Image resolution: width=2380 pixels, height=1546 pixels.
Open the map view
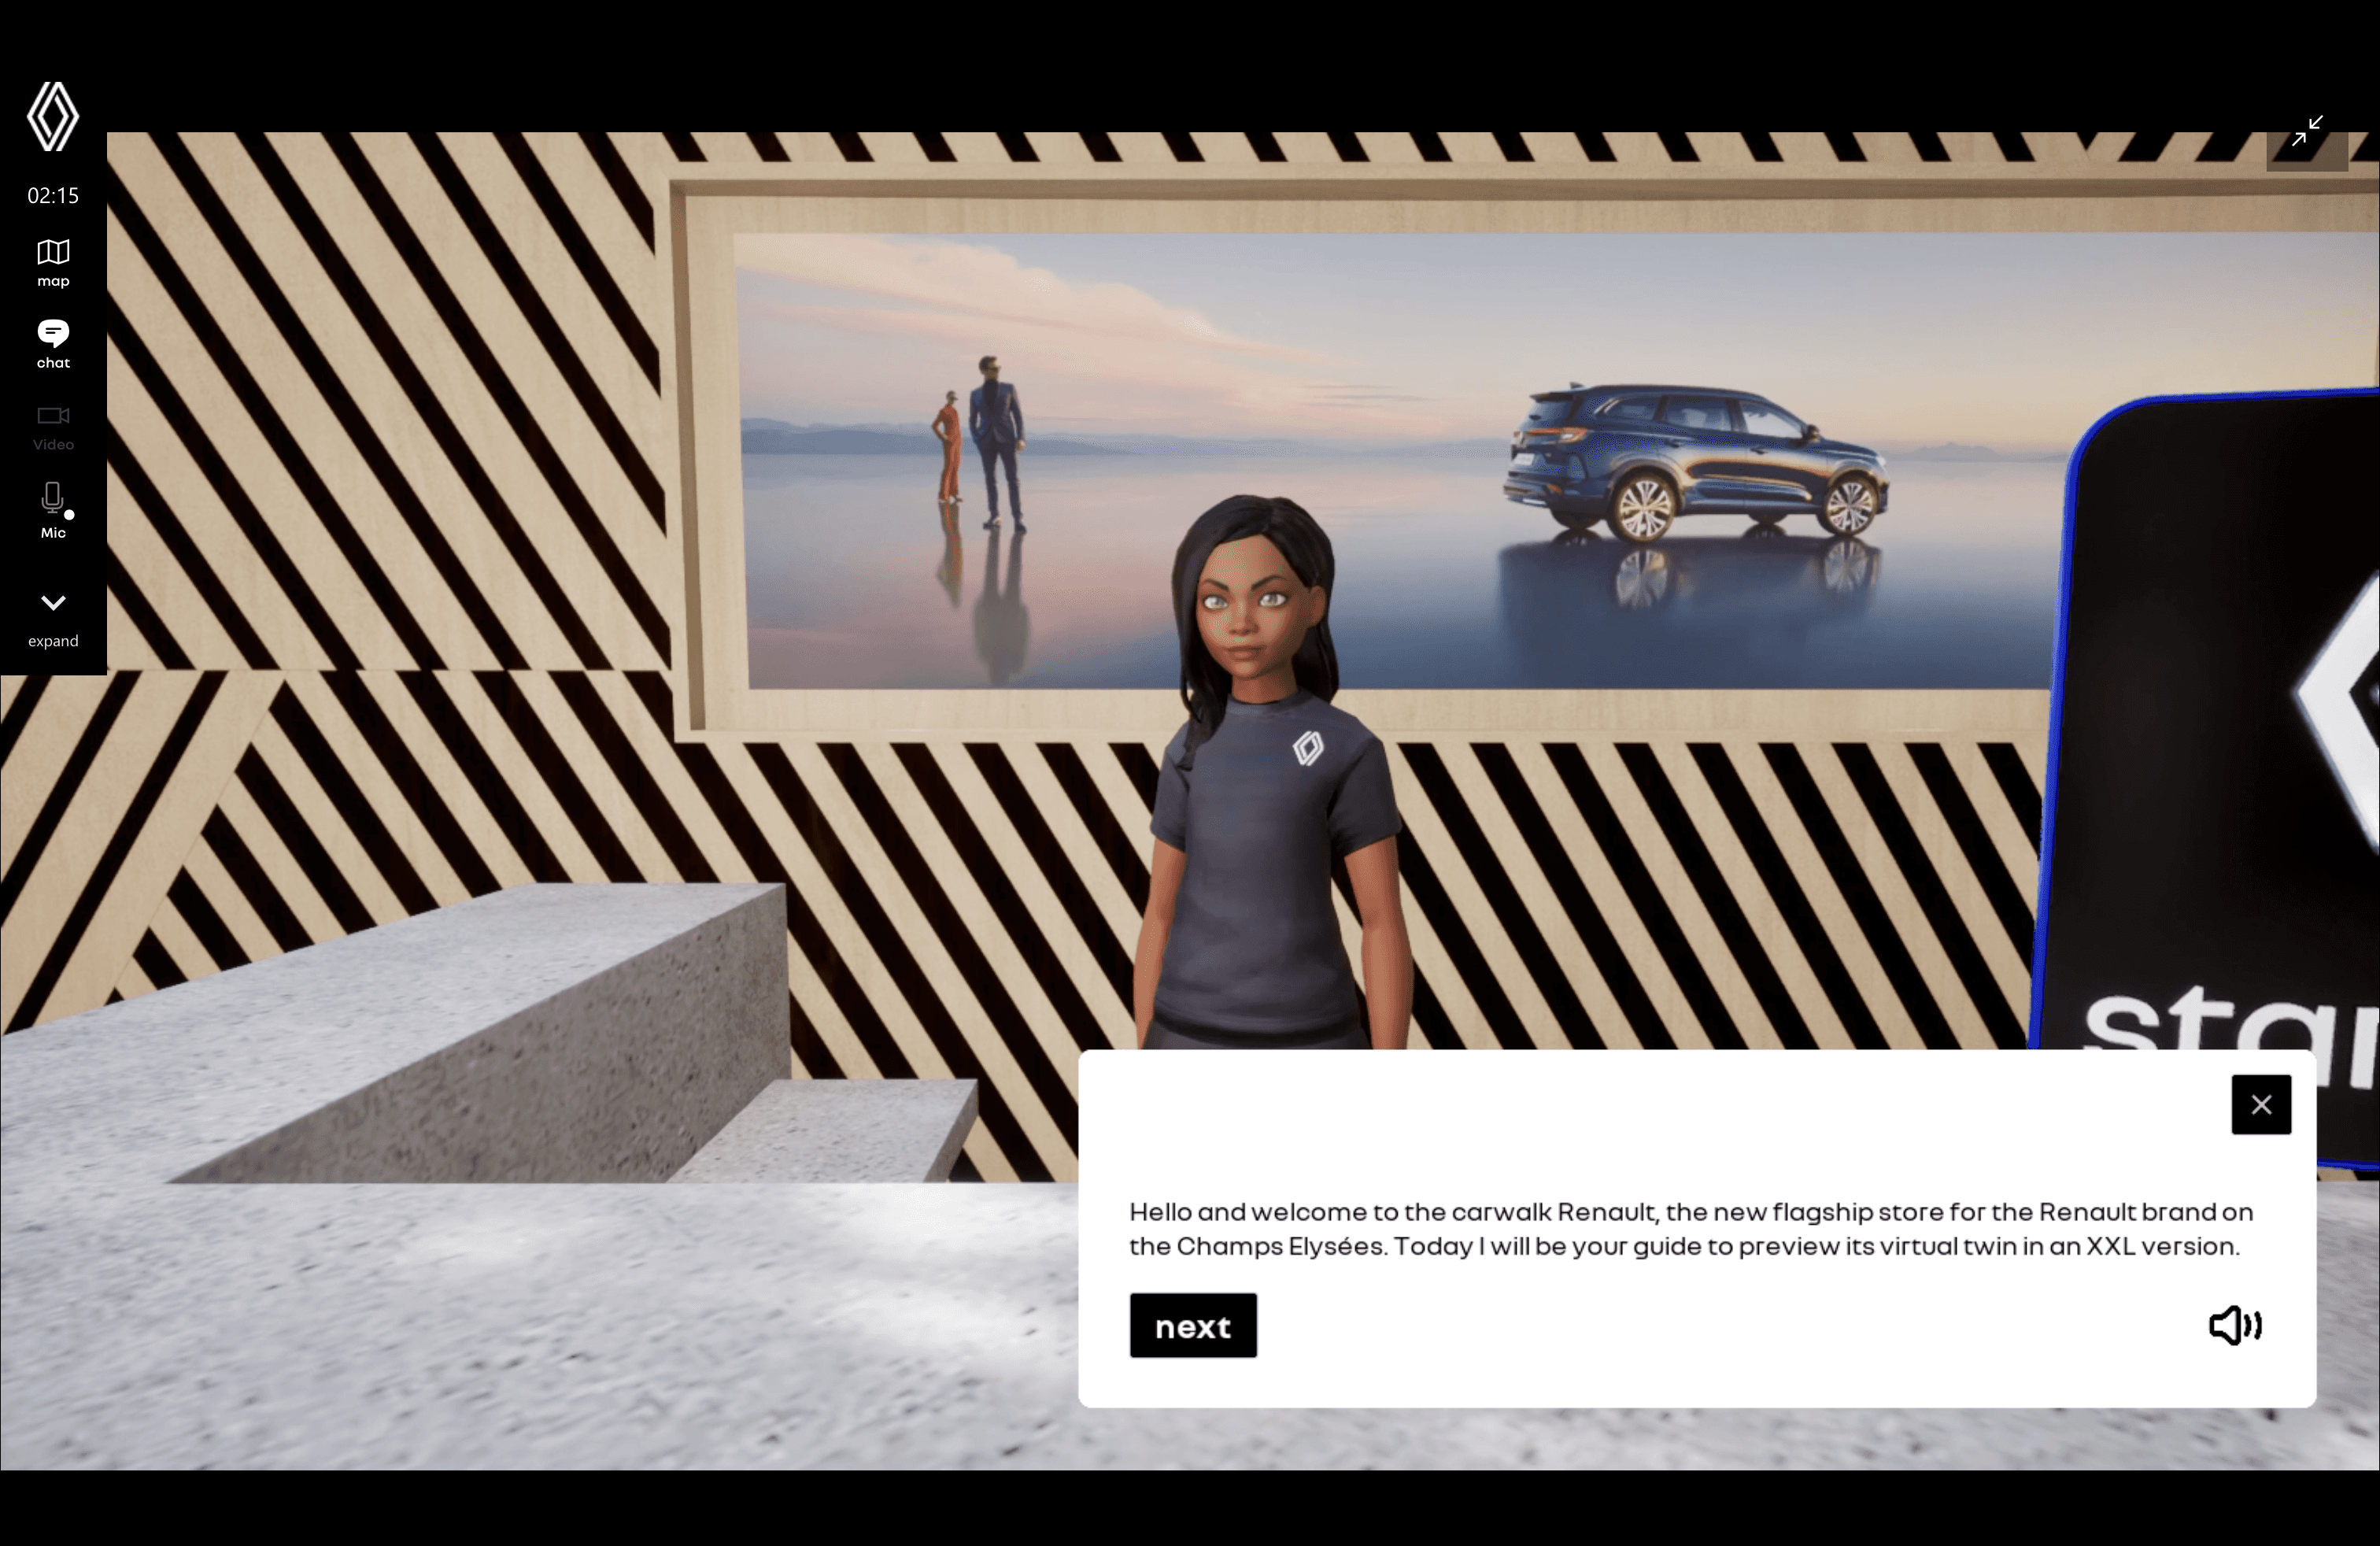click(53, 263)
